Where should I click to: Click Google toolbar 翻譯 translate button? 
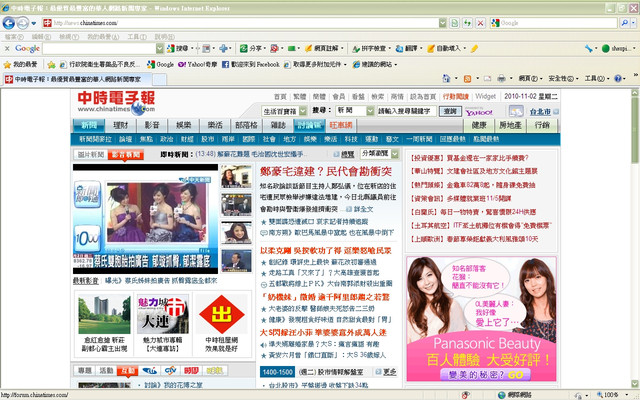409,48
